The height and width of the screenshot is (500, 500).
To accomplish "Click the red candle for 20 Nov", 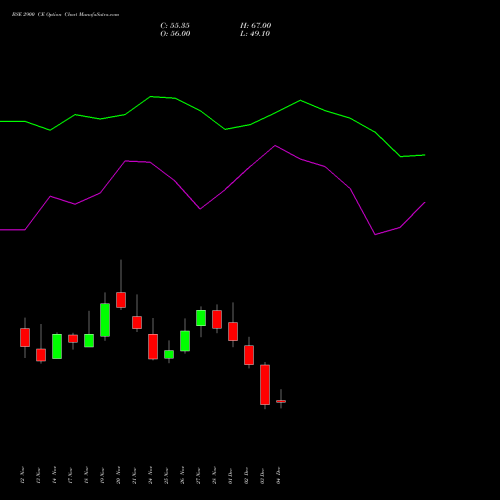I will coord(121,300).
